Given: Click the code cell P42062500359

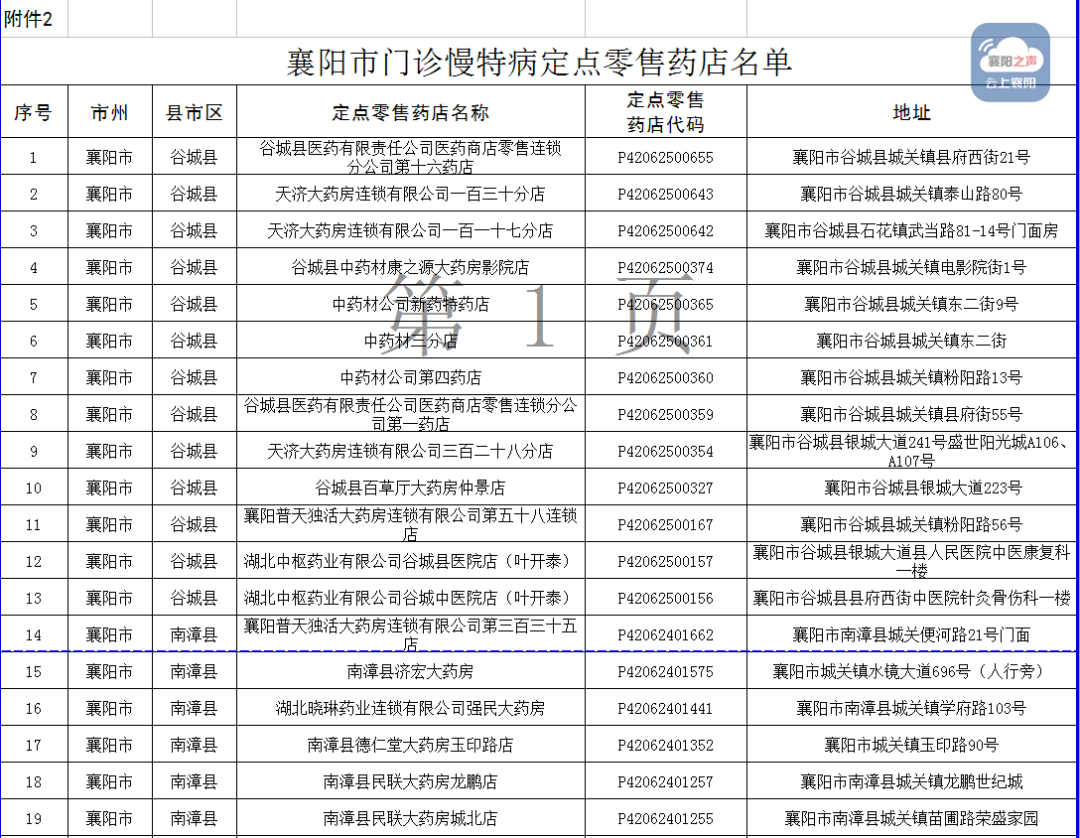Looking at the screenshot, I should (x=665, y=415).
